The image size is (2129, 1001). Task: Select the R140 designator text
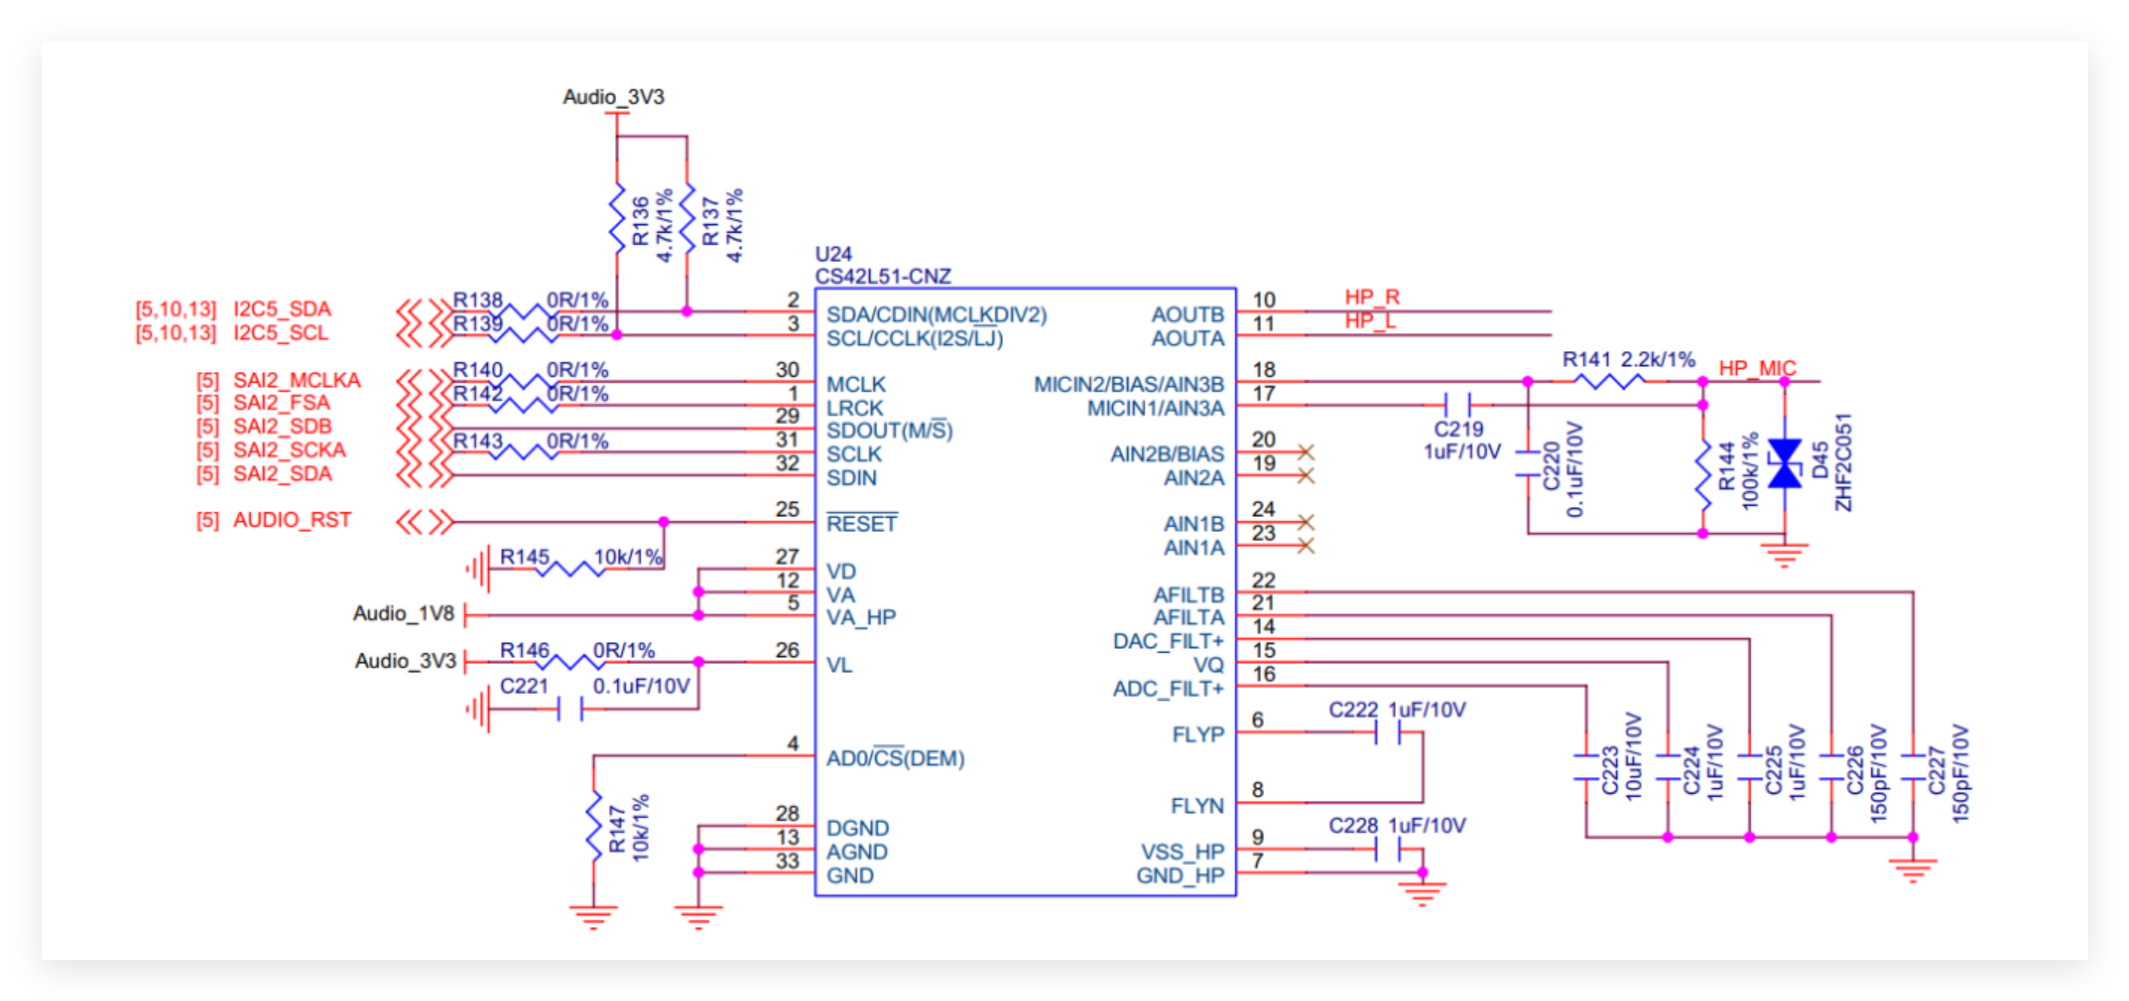(477, 370)
